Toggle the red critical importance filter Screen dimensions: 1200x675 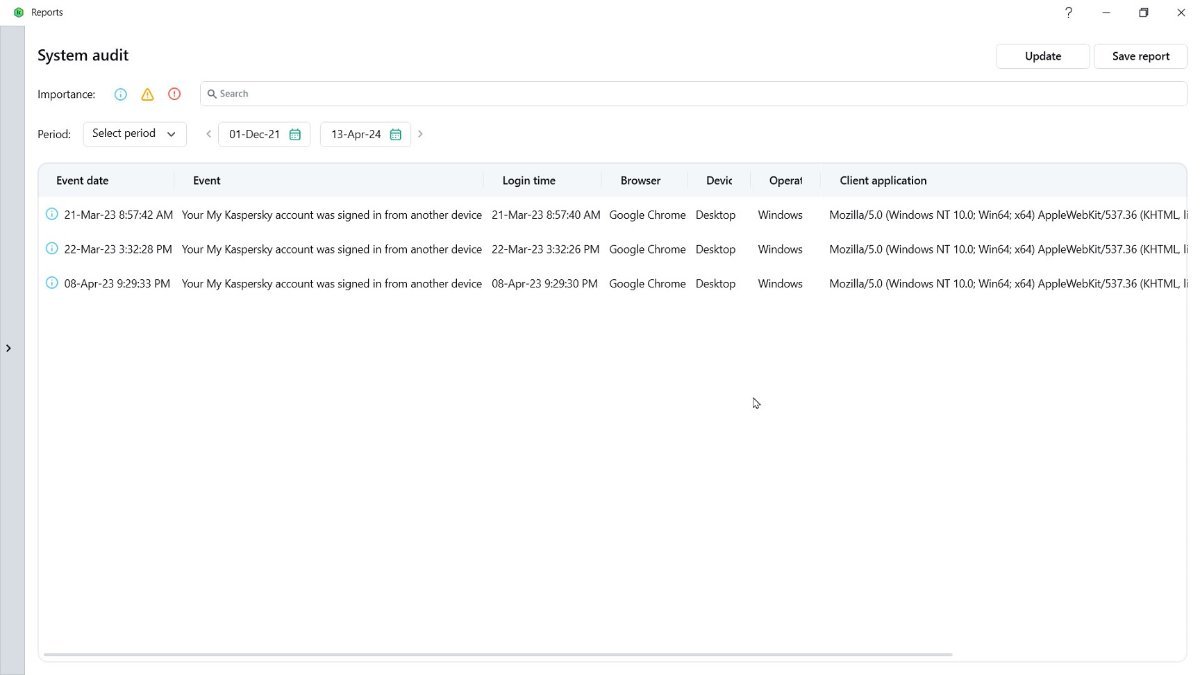174,94
